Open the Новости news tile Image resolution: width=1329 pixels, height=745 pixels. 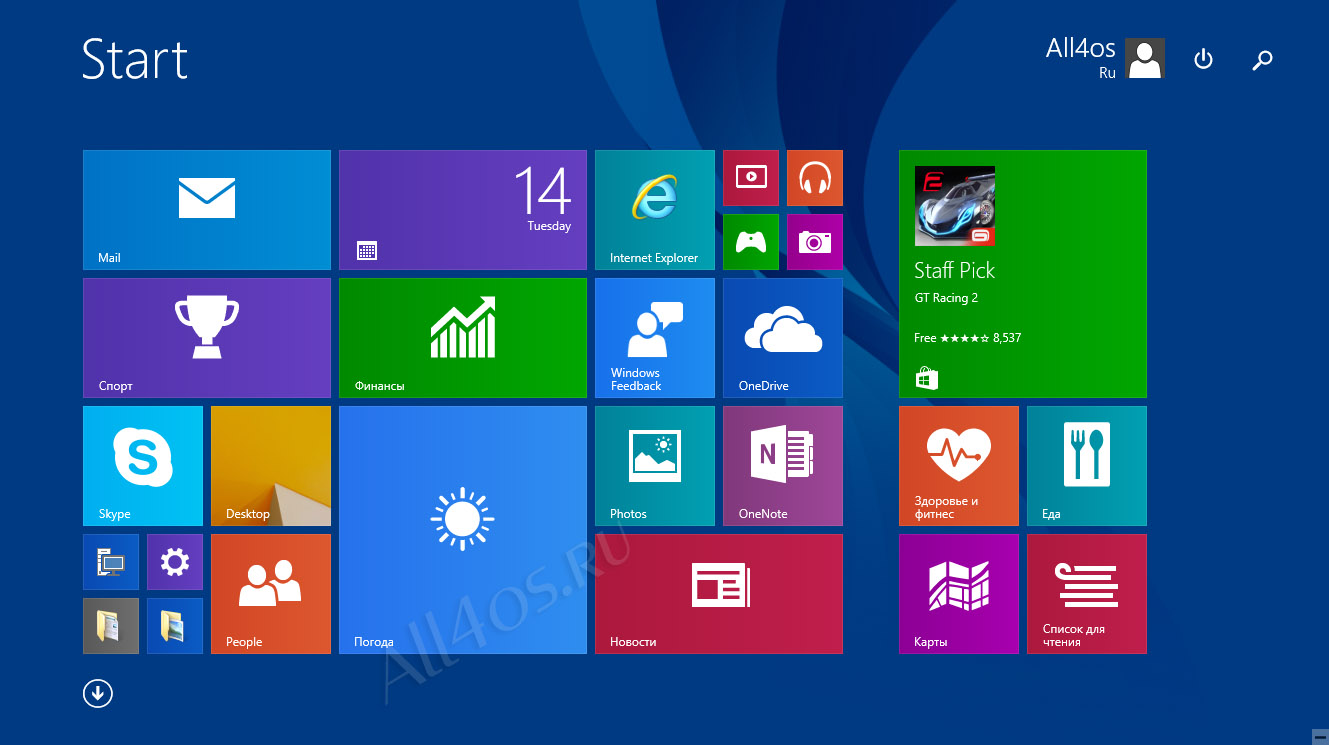click(718, 594)
